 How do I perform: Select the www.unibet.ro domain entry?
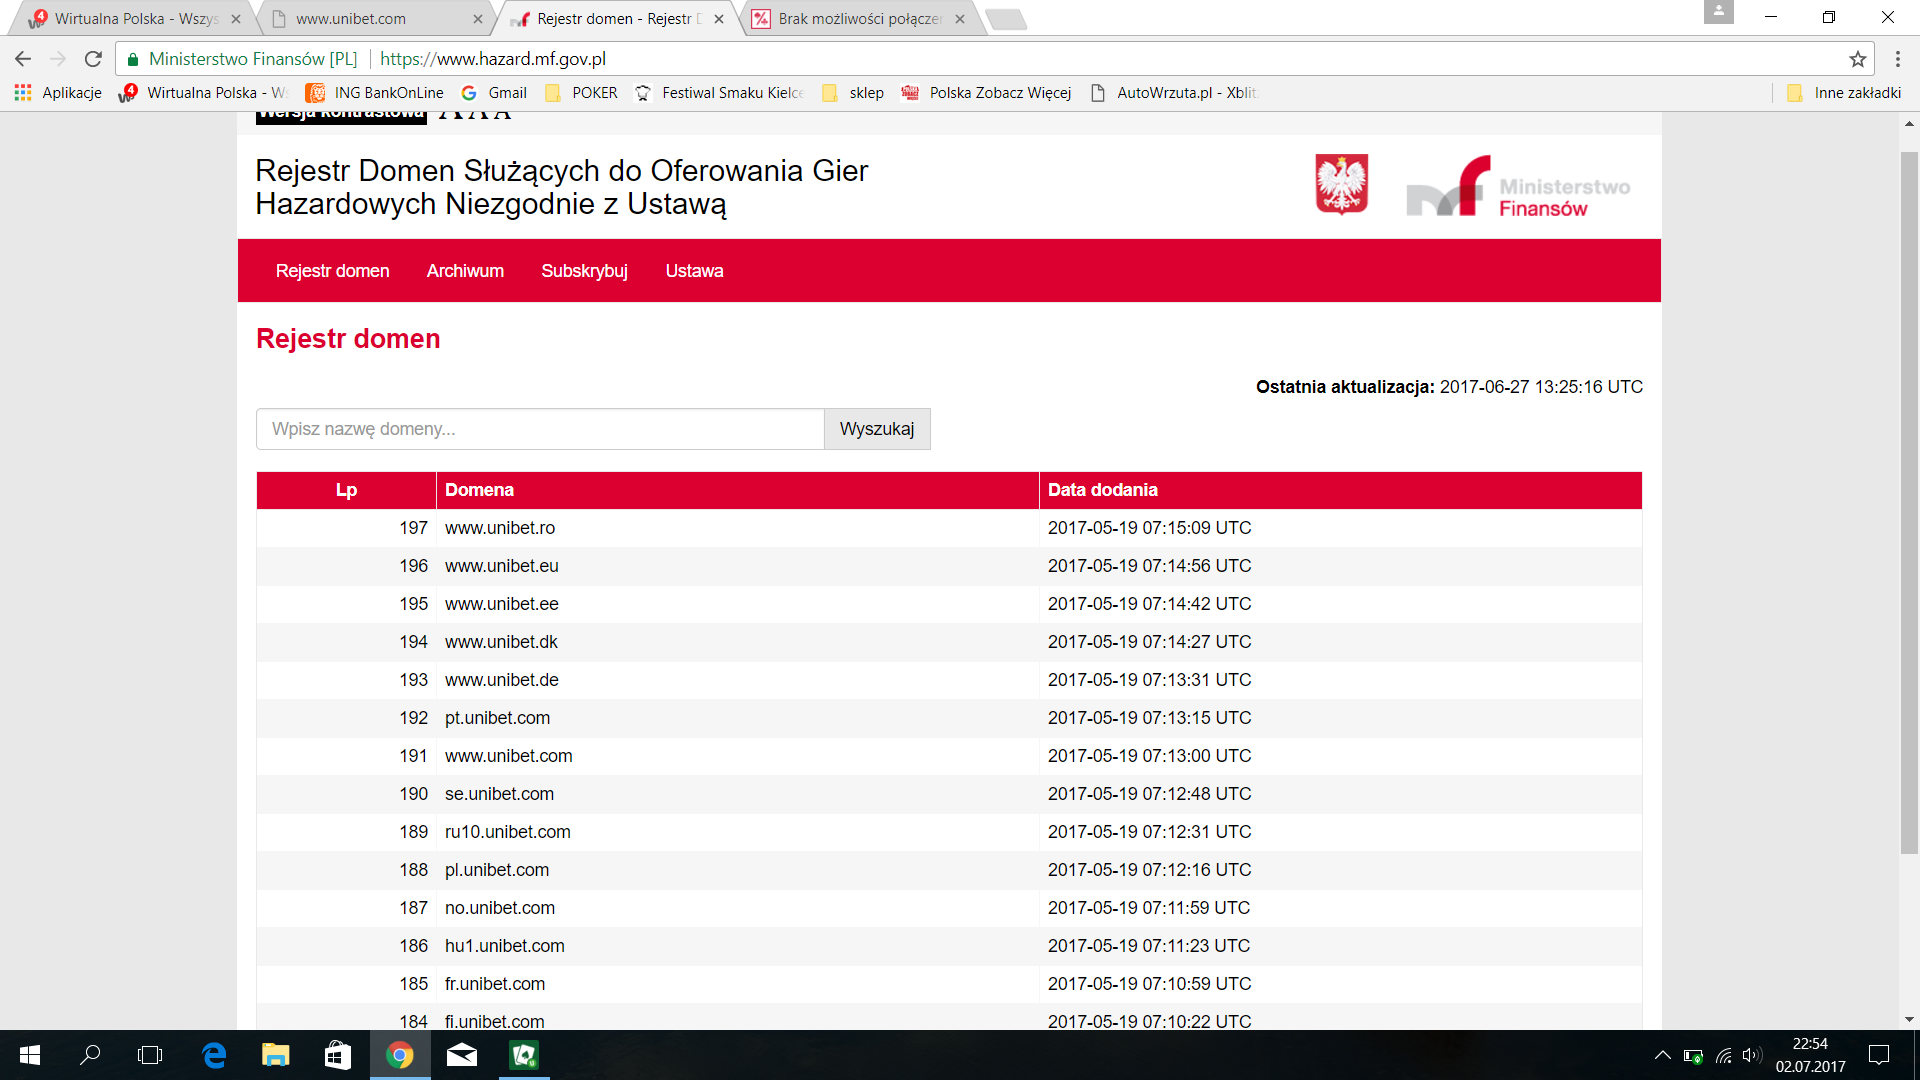pyautogui.click(x=500, y=528)
